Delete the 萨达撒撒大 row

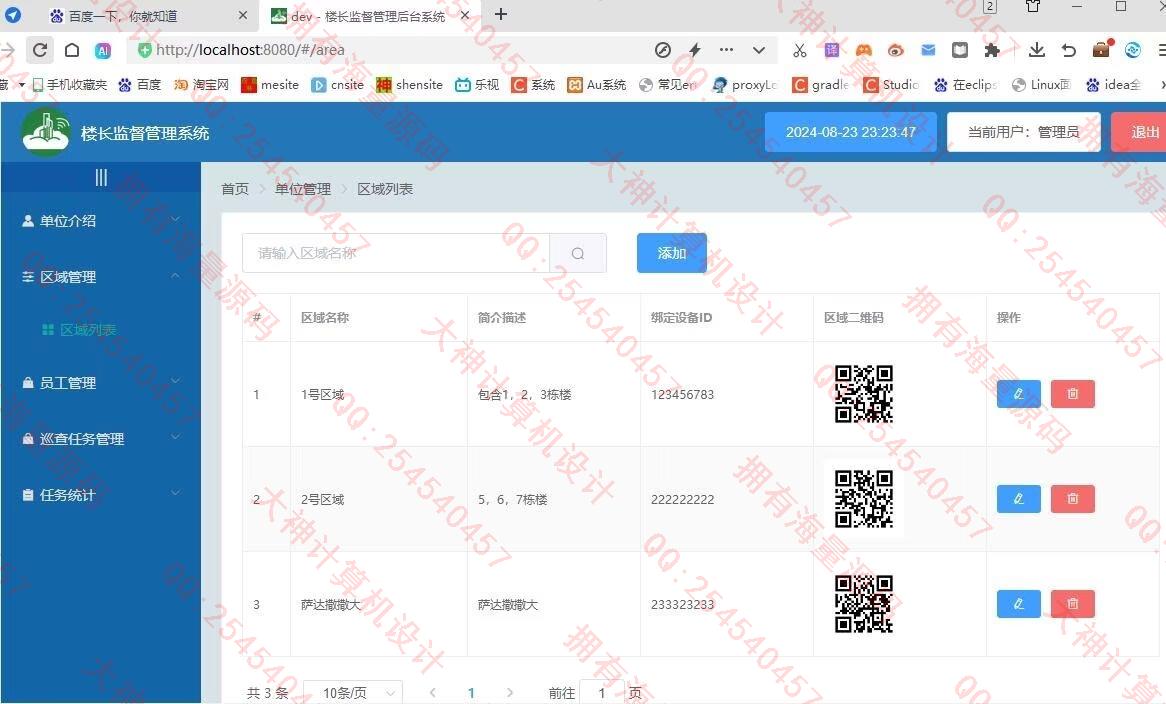pyautogui.click(x=1073, y=604)
